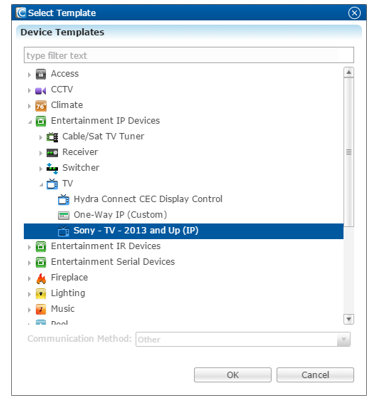Click the One-Way IP (Custom) icon
The width and height of the screenshot is (377, 401).
click(63, 215)
